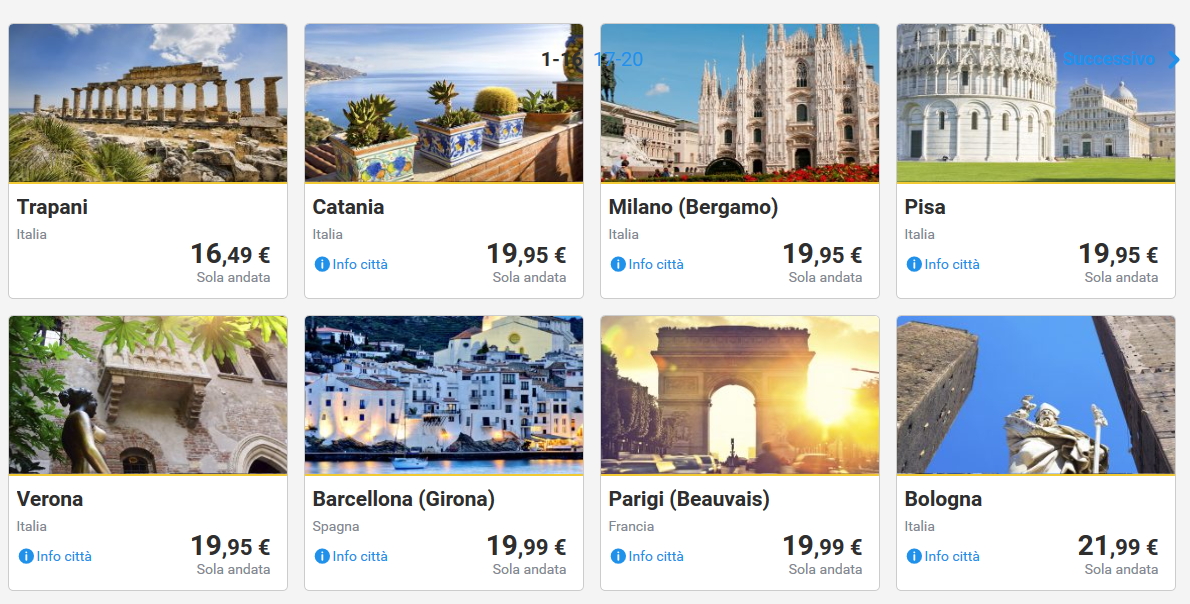Open the Parigi Arc de Triomphe photo
The image size is (1190, 604).
(x=740, y=395)
